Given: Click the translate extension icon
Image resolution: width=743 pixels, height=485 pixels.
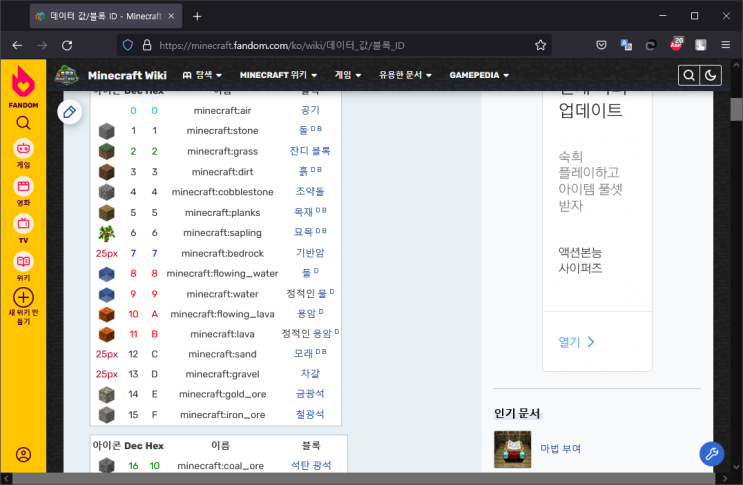Looking at the screenshot, I should click(626, 45).
